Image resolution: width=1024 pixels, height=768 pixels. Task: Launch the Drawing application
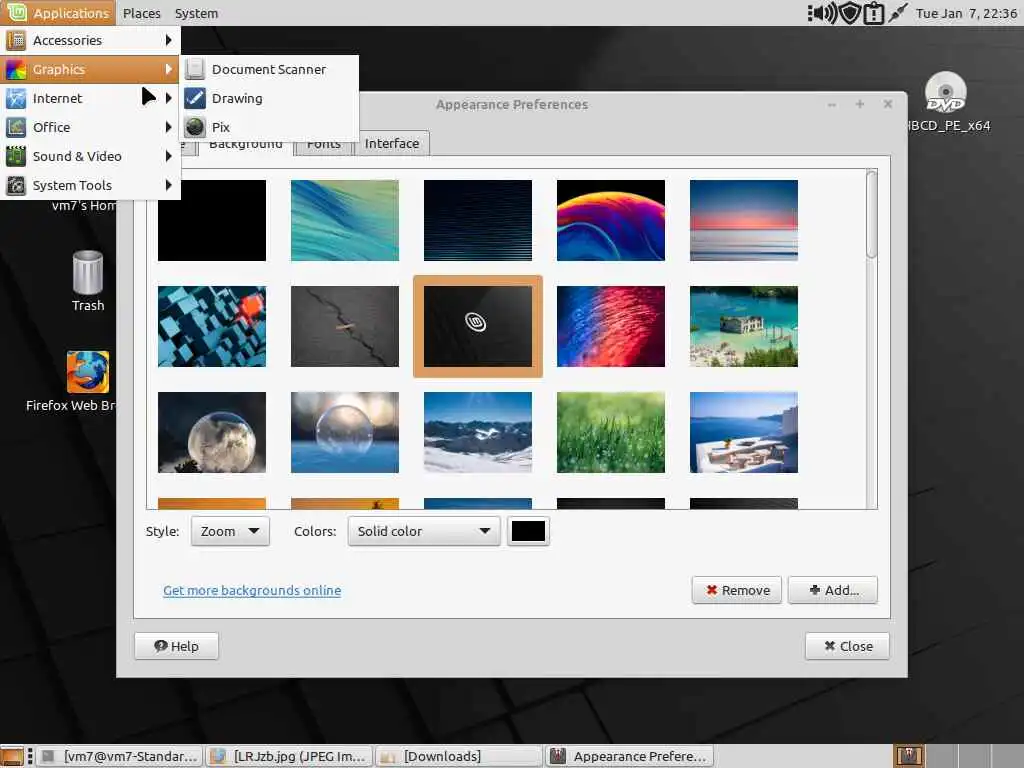tap(269, 98)
